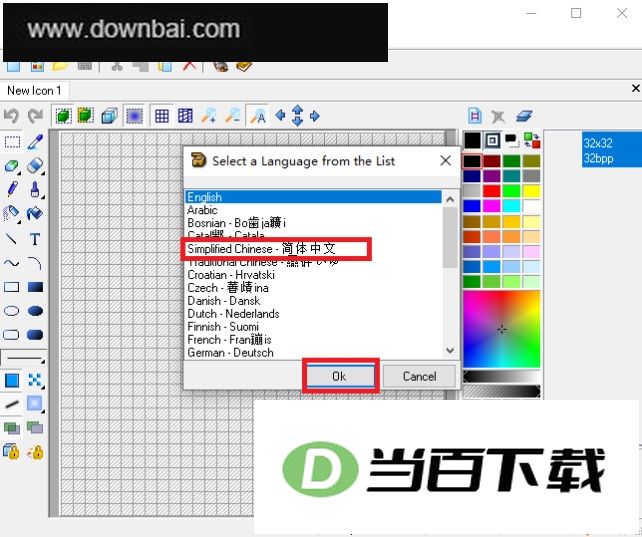642x537 pixels.
Task: Select the flood fill bucket tool
Action: pos(35,213)
